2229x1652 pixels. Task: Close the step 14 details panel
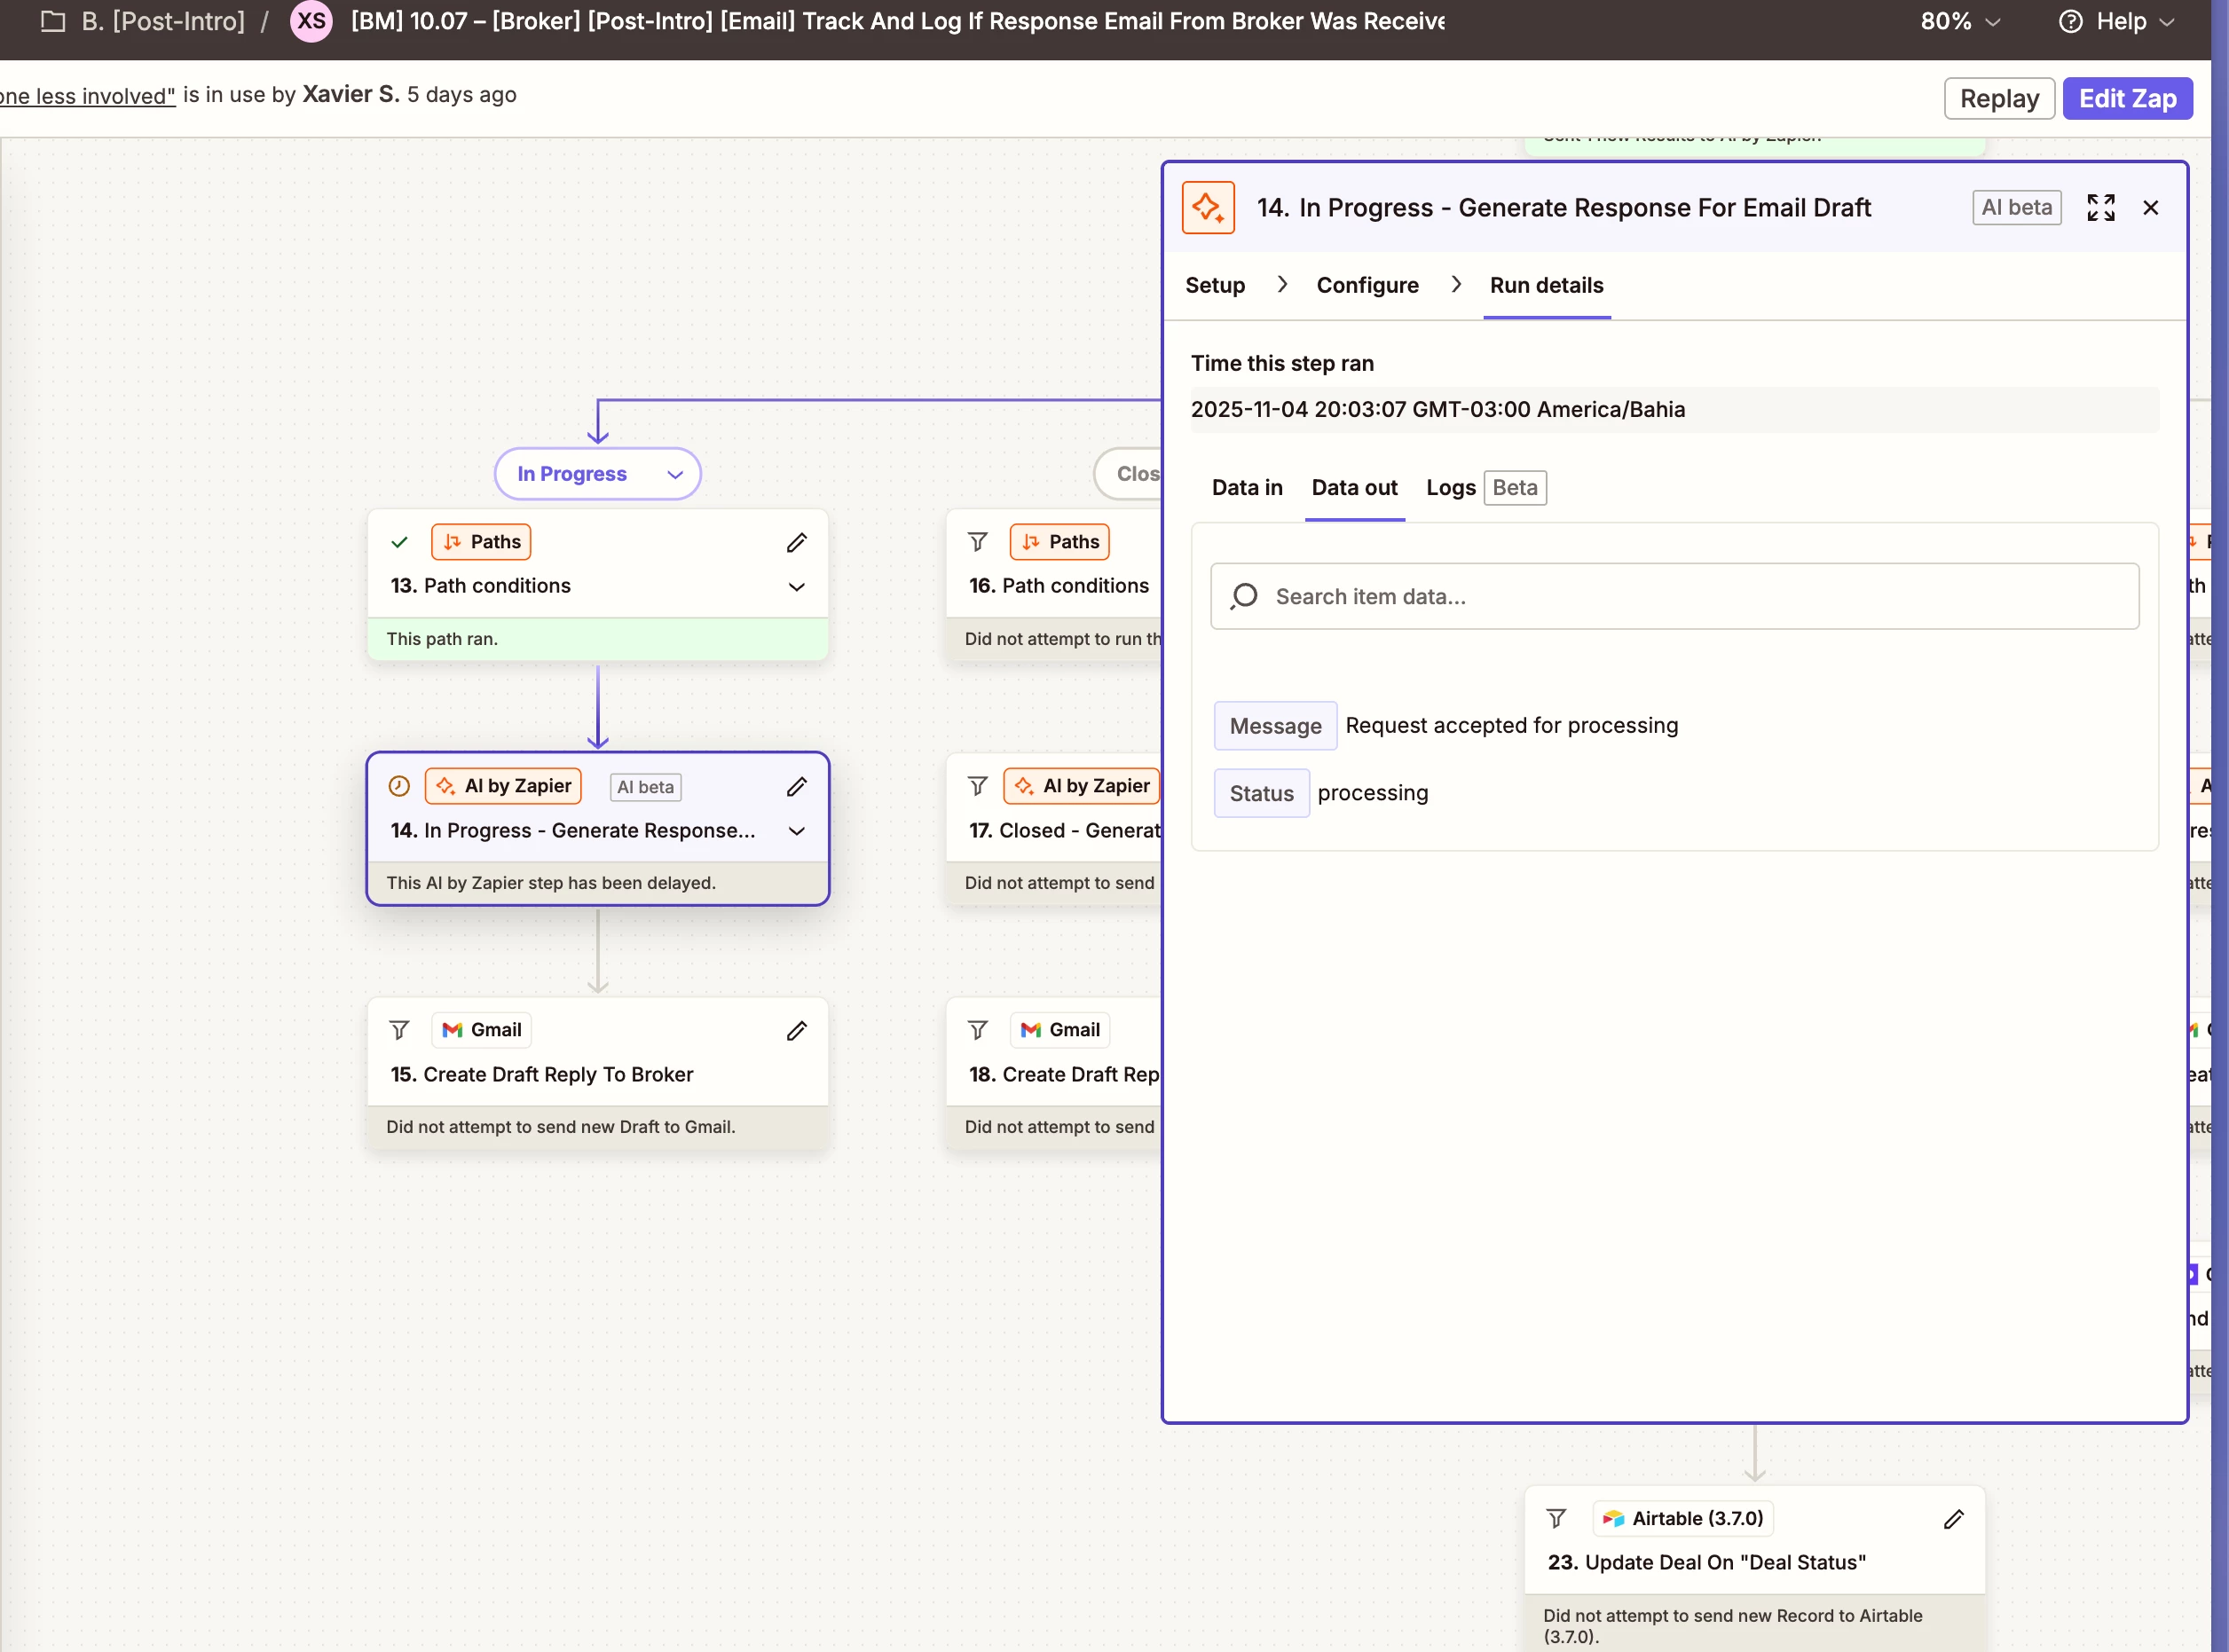[2150, 207]
